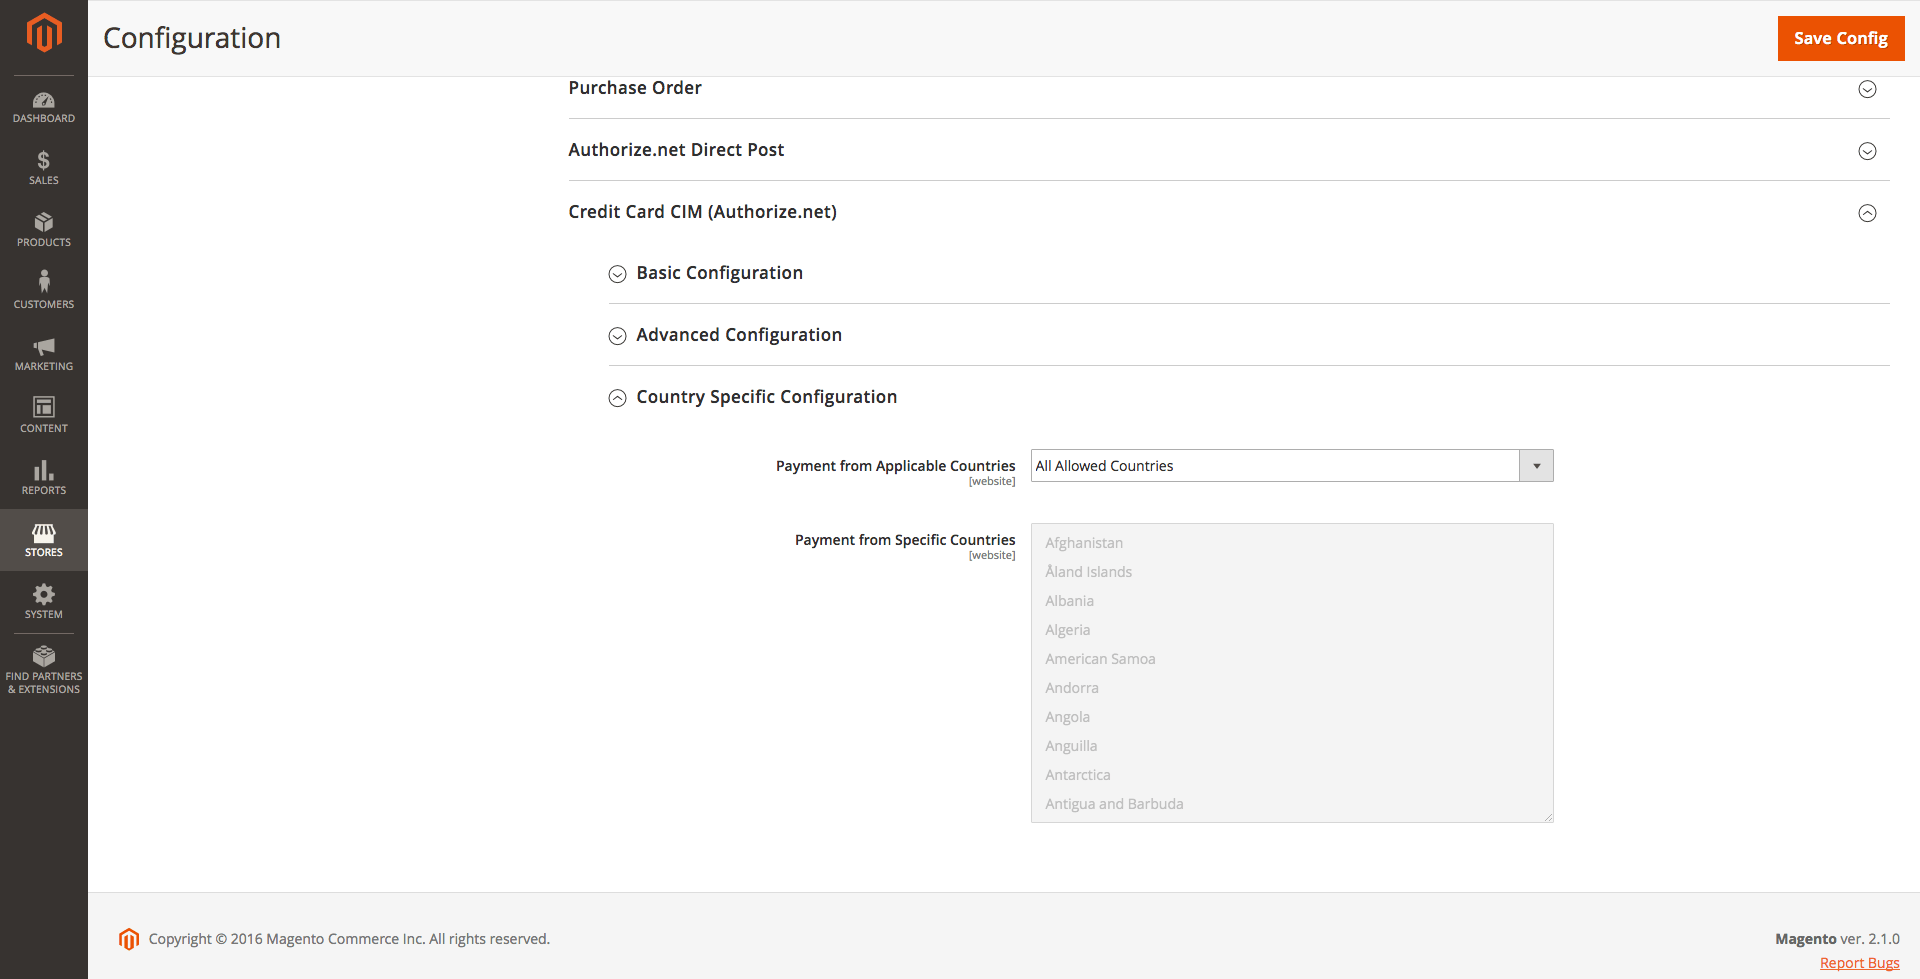Open the Payment from Applicable Countries dropdown
Screen dimensions: 1920x979
[x=1291, y=466]
